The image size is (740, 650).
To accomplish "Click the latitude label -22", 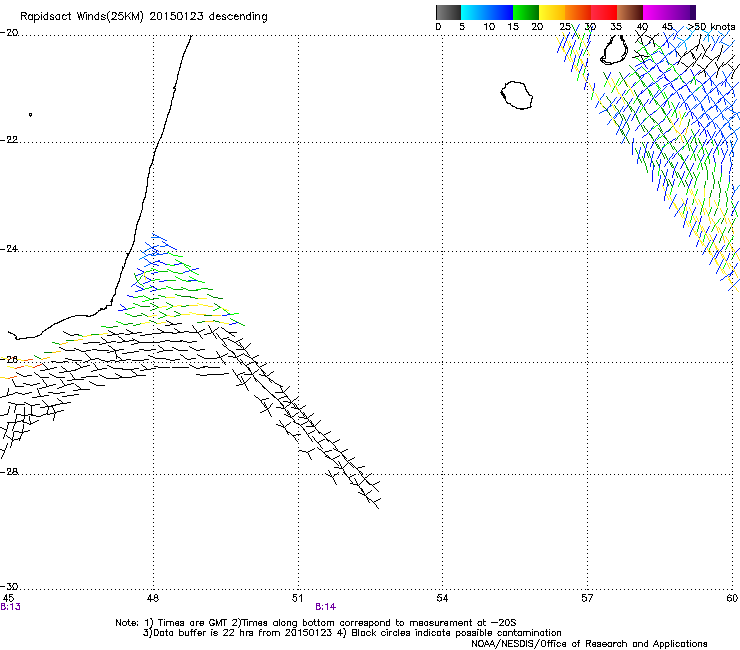I will (x=9, y=140).
